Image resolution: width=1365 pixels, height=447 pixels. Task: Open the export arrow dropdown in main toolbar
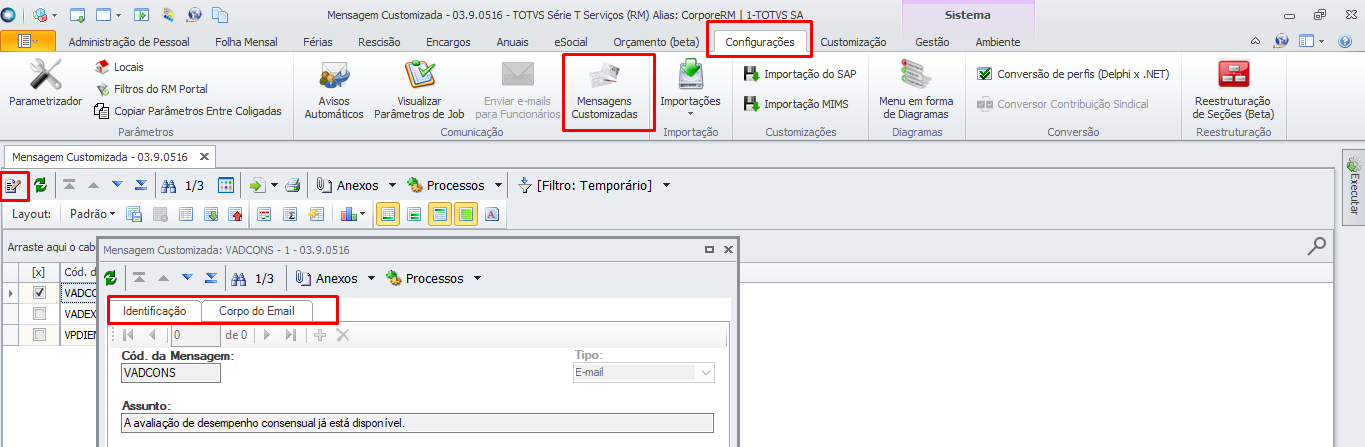tap(274, 185)
